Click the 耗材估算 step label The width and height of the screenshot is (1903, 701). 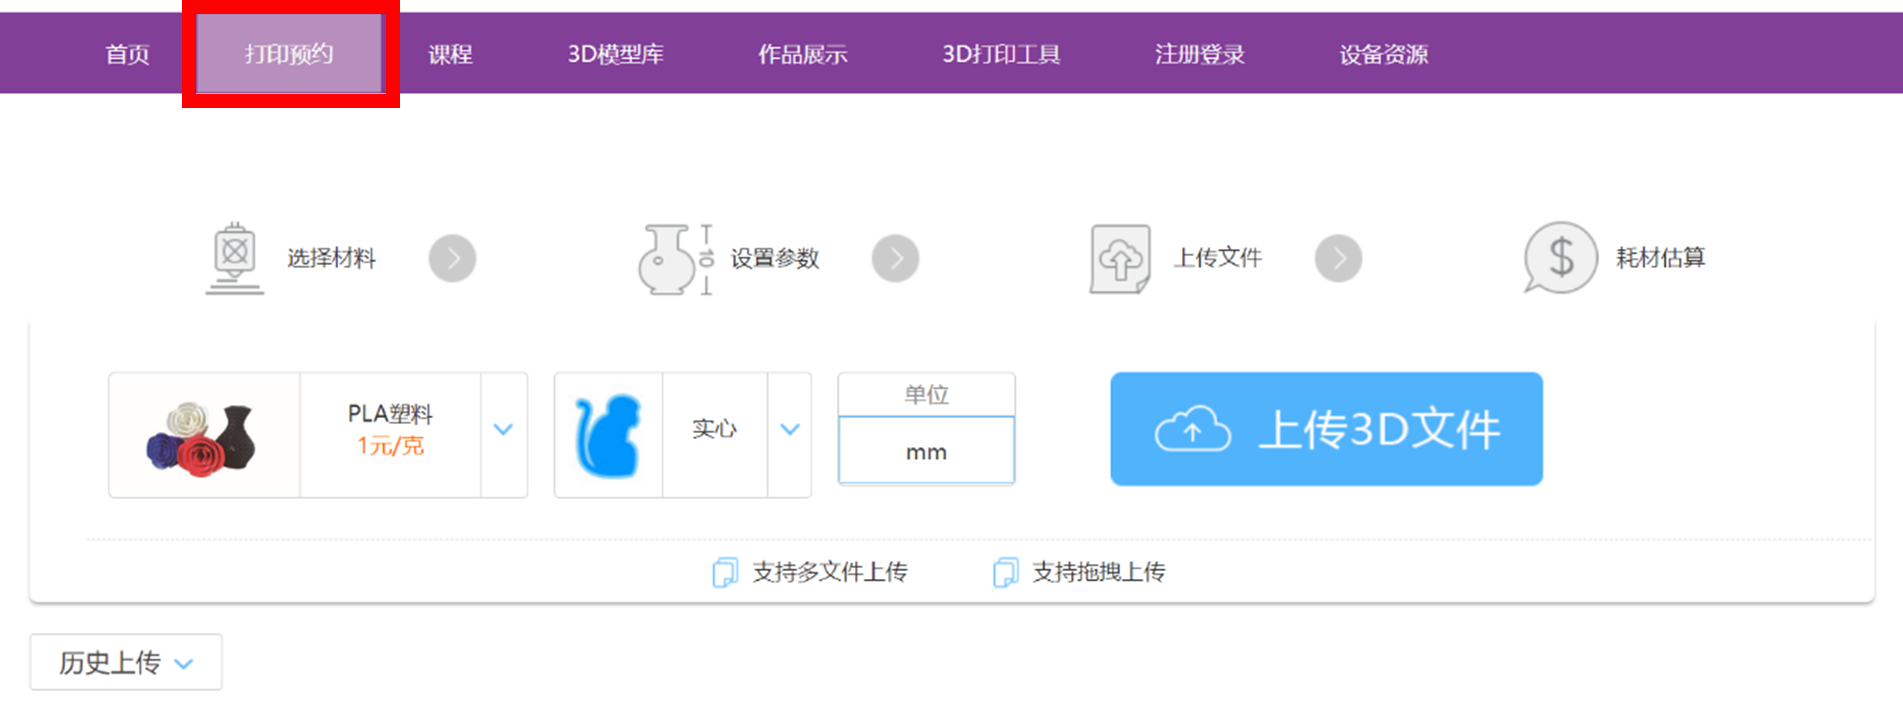[1660, 258]
